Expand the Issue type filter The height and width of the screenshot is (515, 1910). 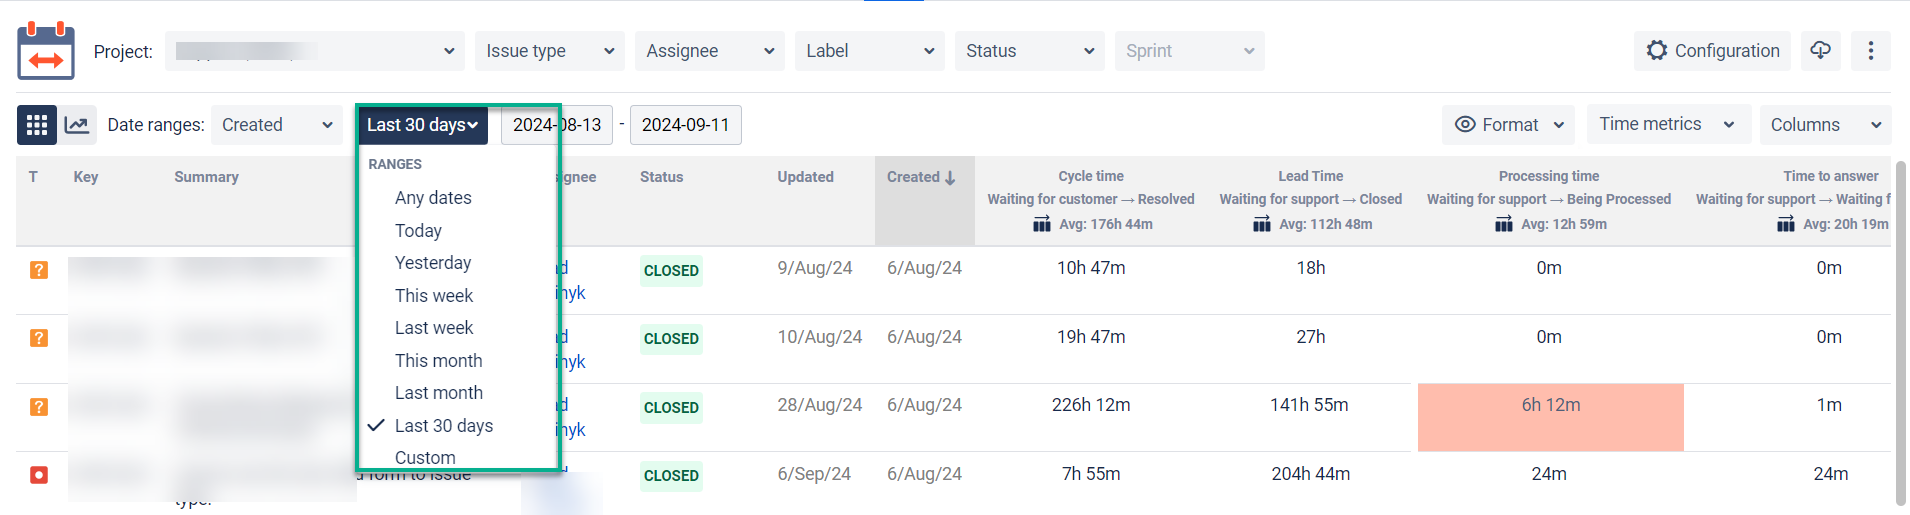click(x=549, y=51)
